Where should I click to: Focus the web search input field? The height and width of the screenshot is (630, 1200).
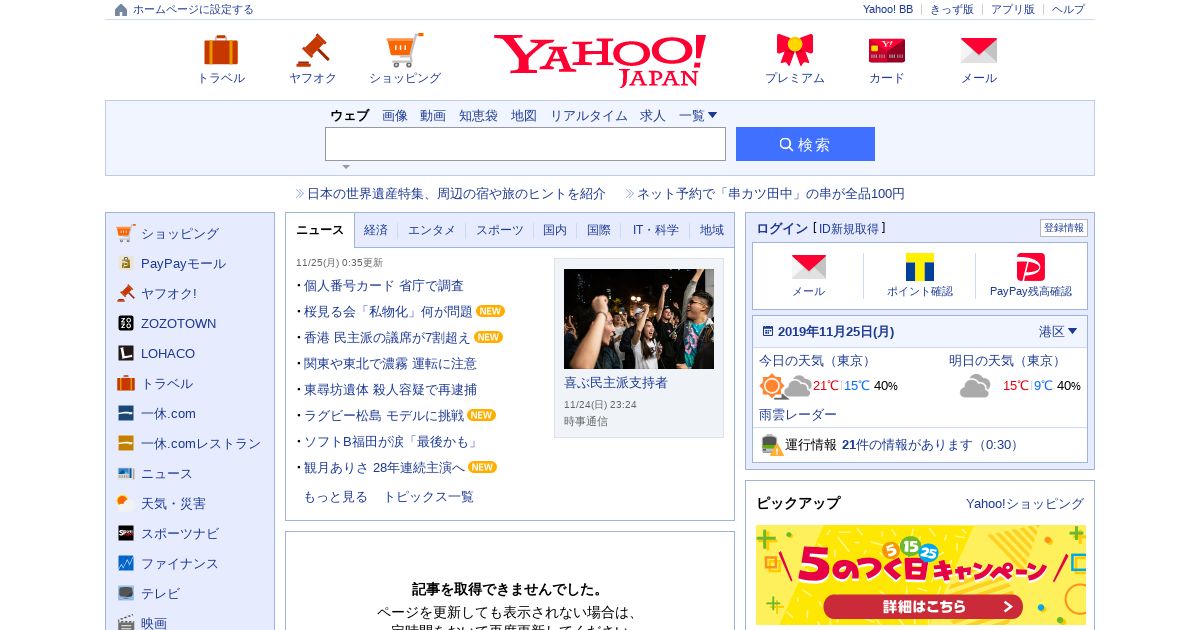525,144
